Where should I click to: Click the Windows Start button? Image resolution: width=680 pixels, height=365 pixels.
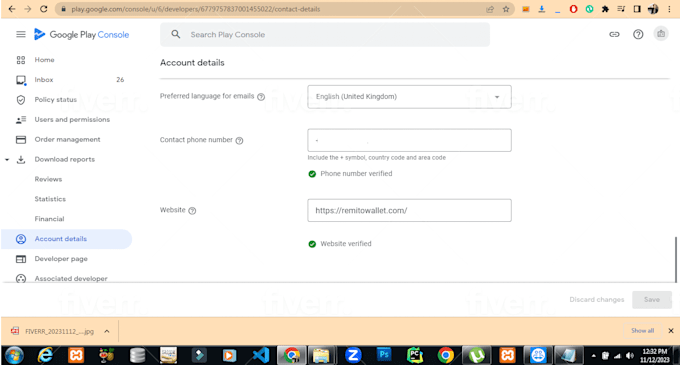click(x=14, y=355)
